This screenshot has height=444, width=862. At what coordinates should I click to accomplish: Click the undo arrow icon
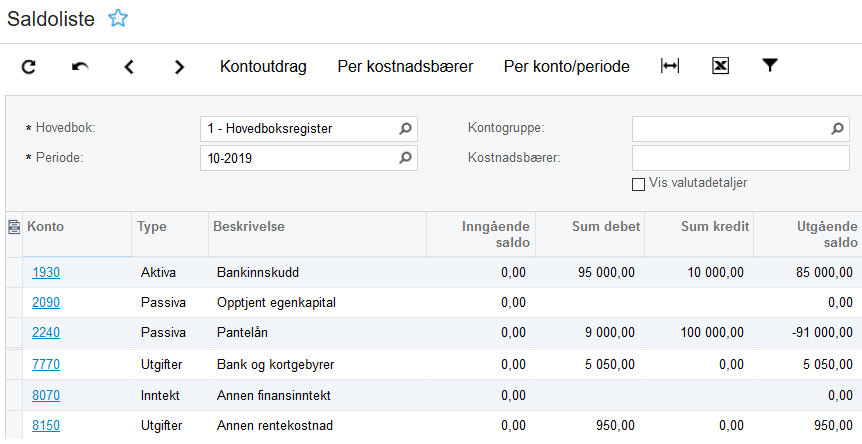pos(80,67)
